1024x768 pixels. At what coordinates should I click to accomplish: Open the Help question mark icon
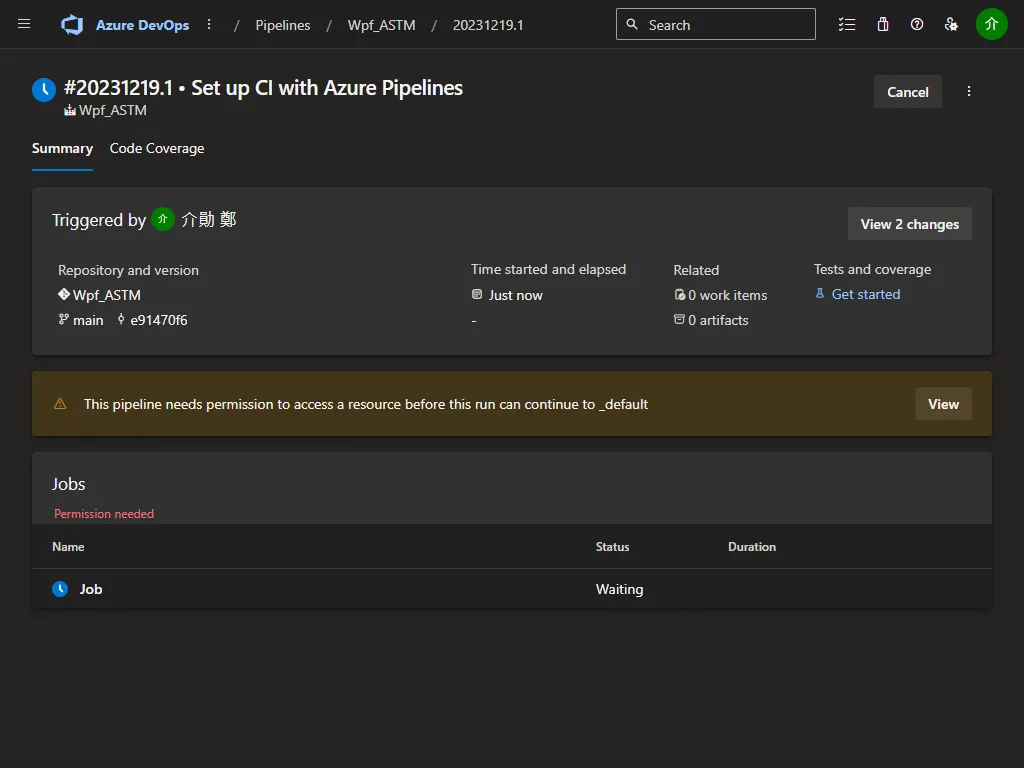point(917,24)
